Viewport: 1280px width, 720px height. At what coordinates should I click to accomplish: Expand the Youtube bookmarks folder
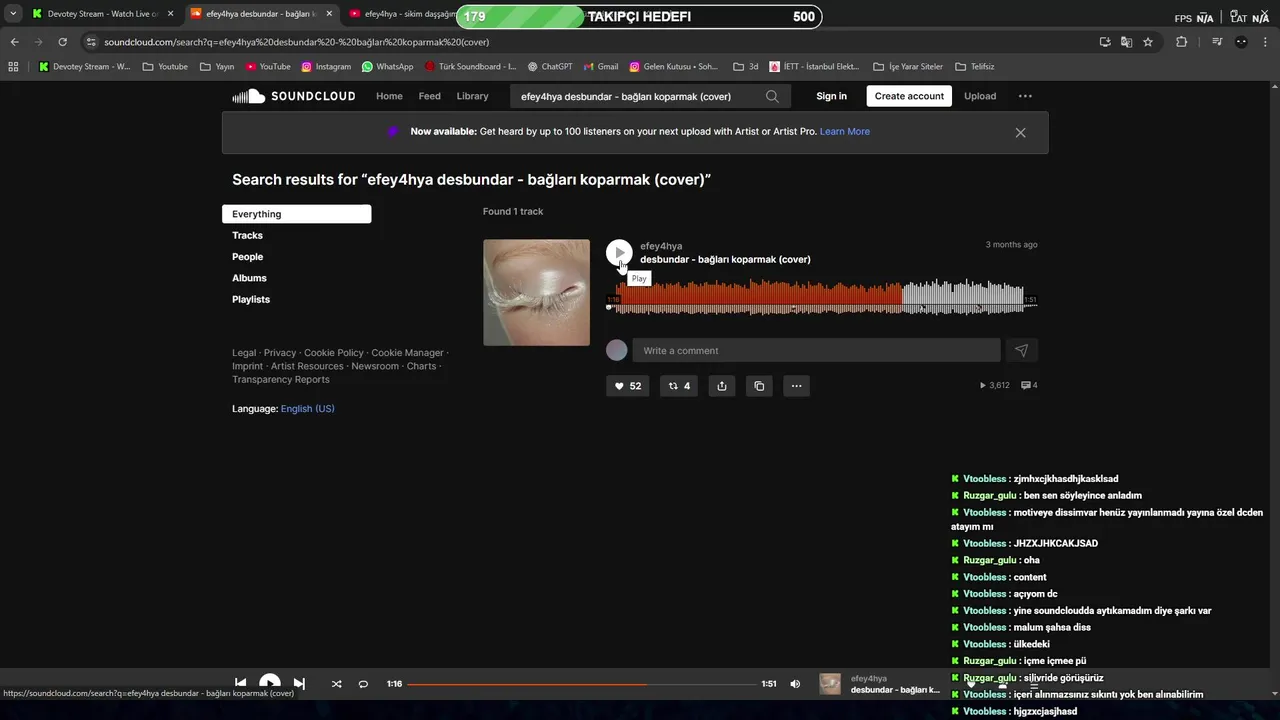pyautogui.click(x=165, y=67)
